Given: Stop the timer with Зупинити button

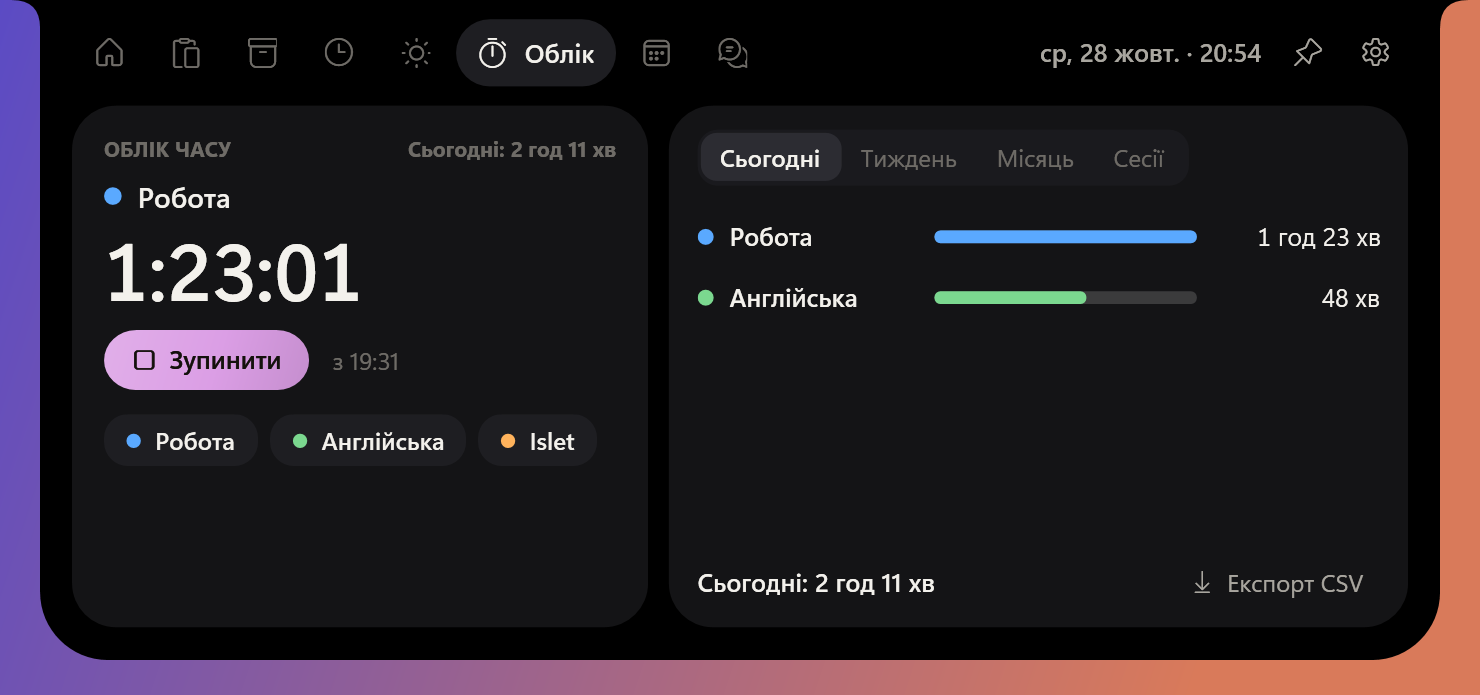Looking at the screenshot, I should (x=206, y=360).
